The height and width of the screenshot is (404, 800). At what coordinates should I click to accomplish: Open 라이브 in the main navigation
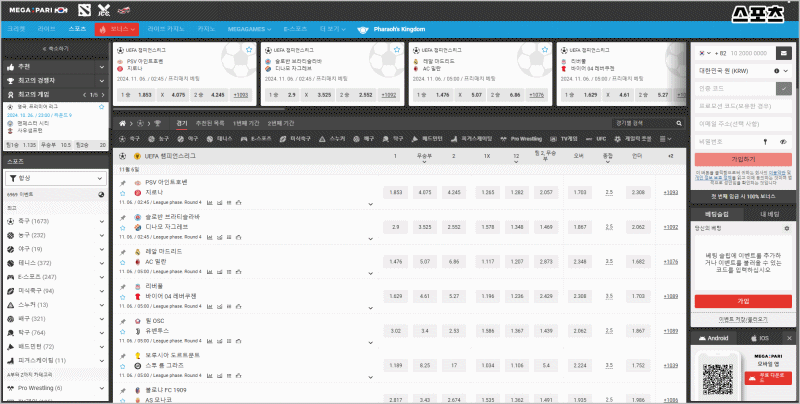pos(46,30)
